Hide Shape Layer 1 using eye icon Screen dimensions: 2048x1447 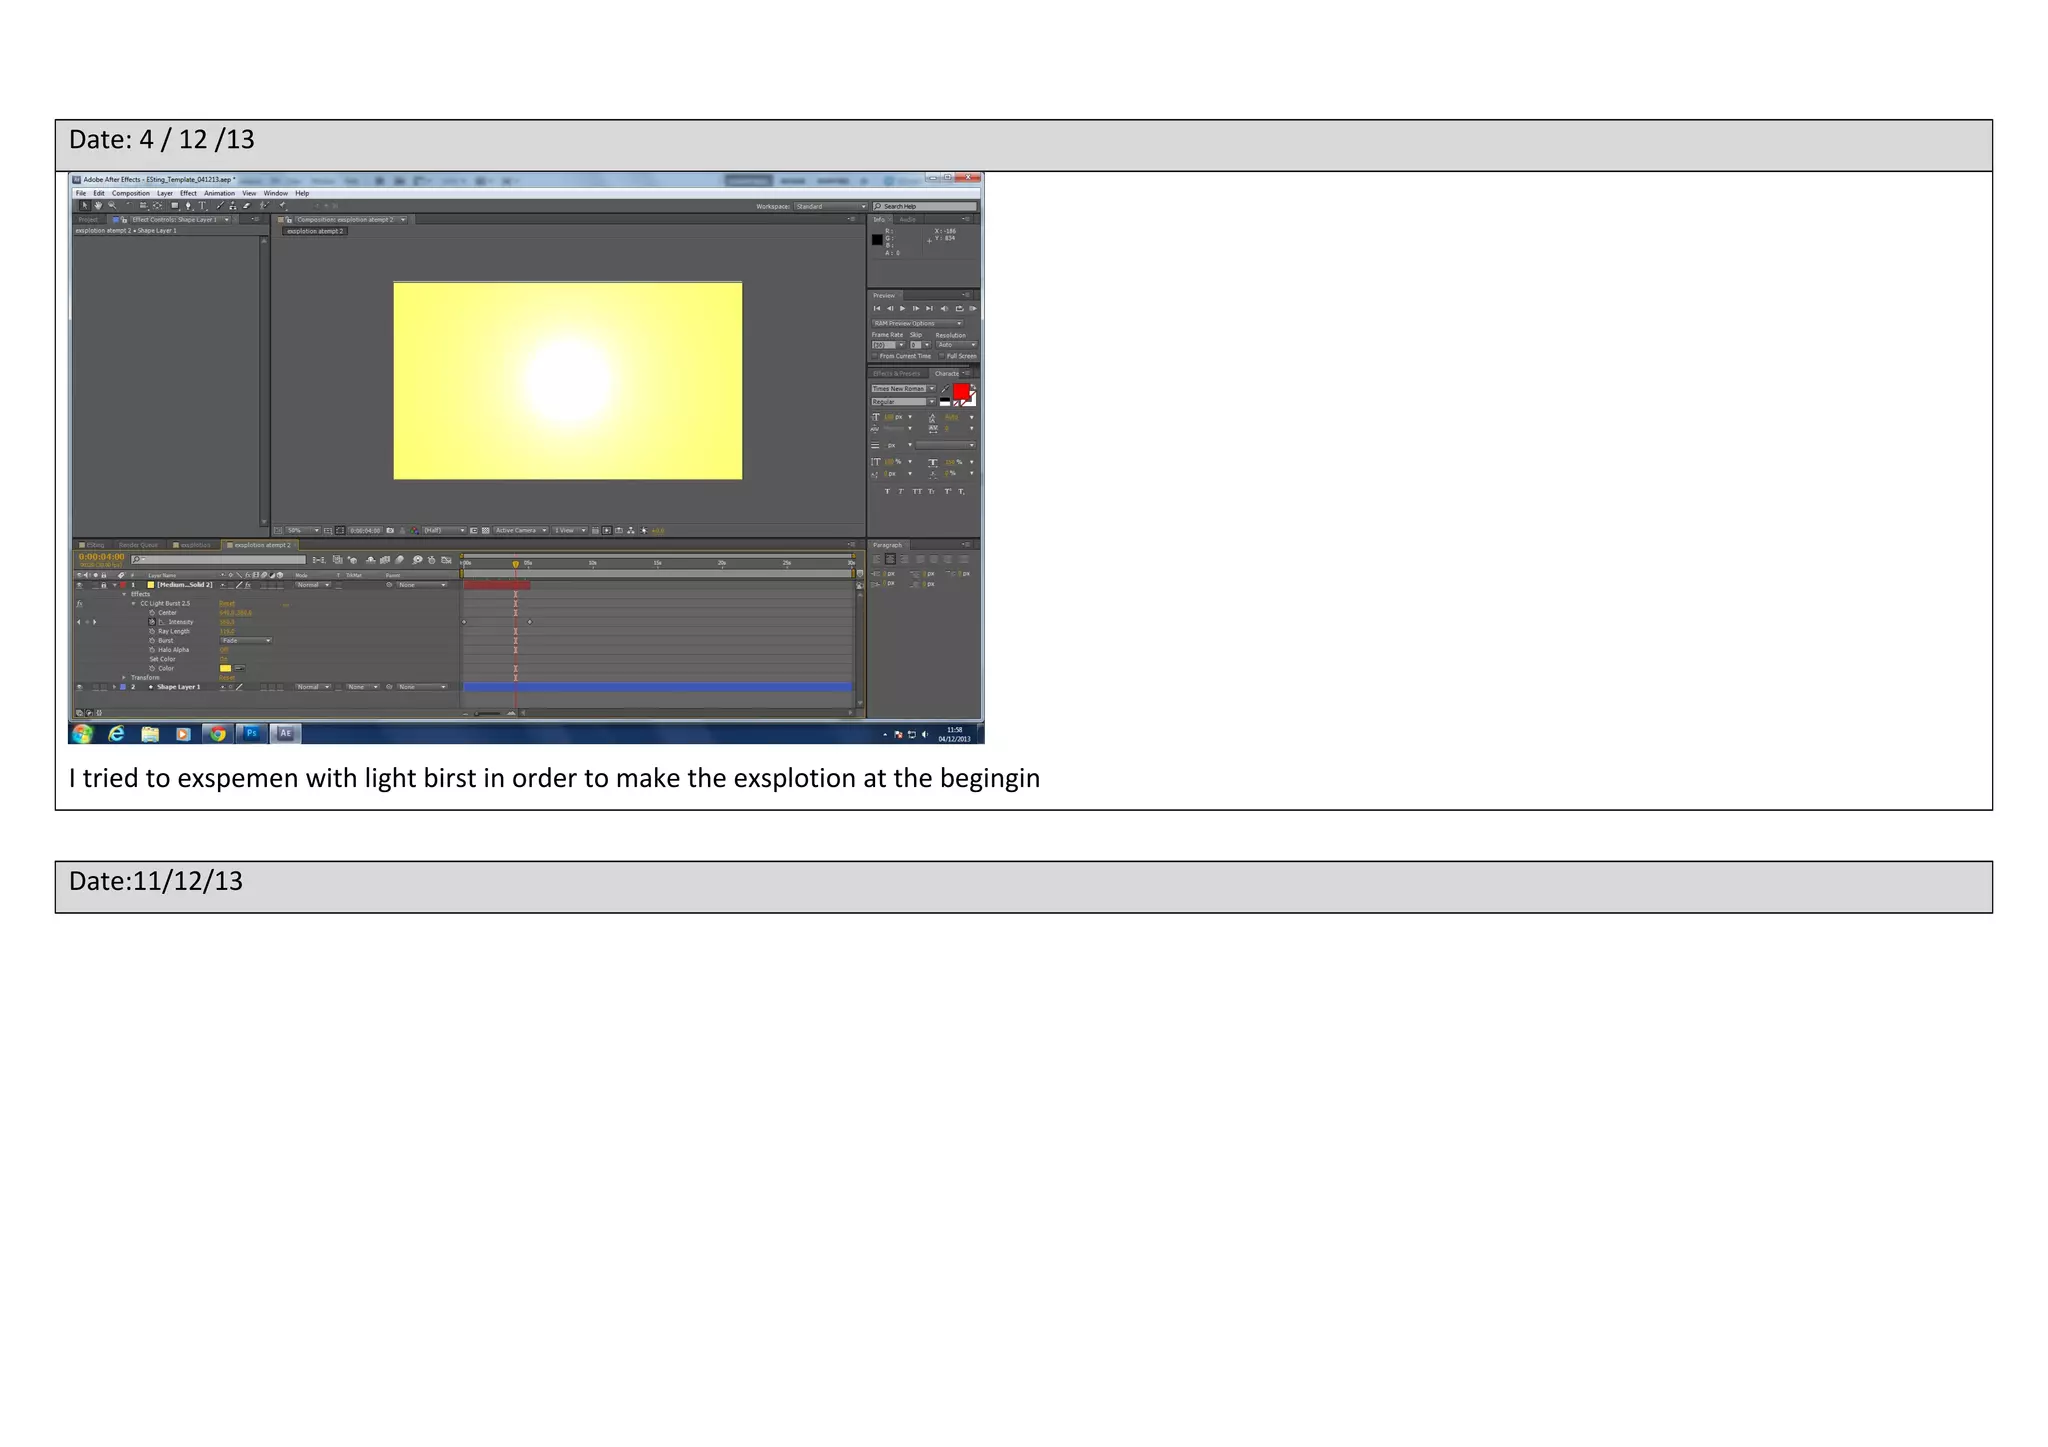(80, 687)
